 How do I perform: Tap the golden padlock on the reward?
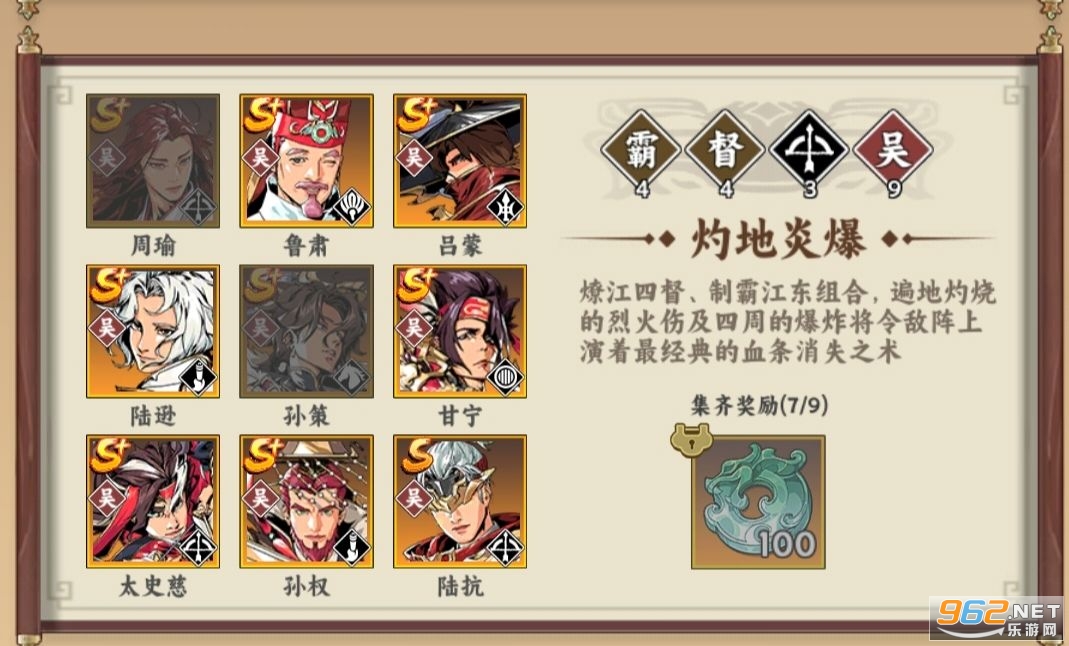[x=691, y=440]
